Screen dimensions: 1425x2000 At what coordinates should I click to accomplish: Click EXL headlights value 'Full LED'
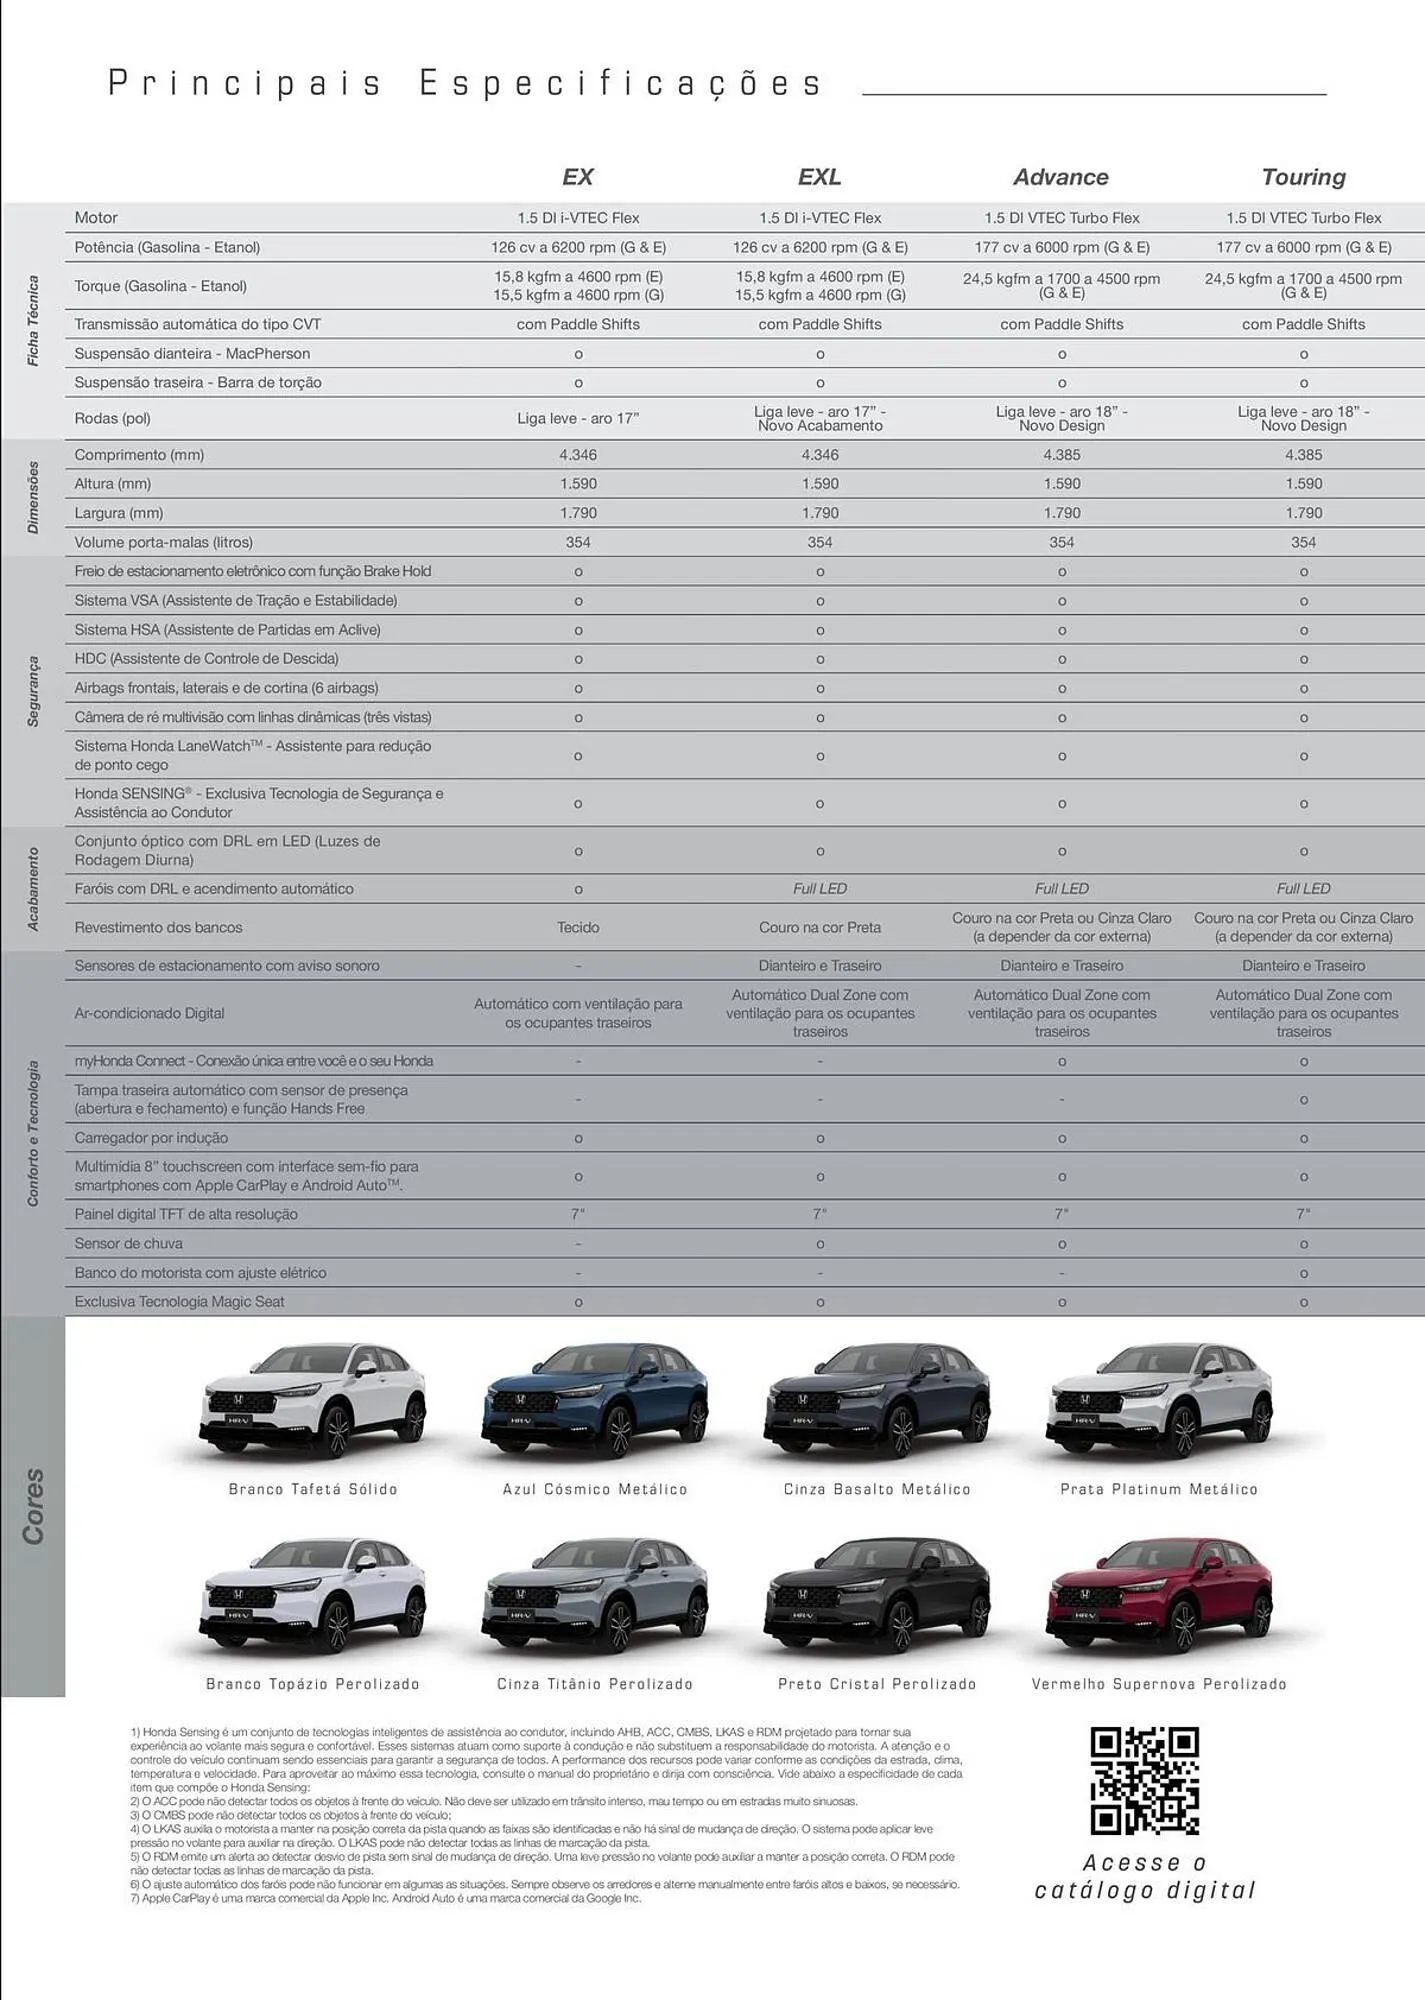pos(820,889)
